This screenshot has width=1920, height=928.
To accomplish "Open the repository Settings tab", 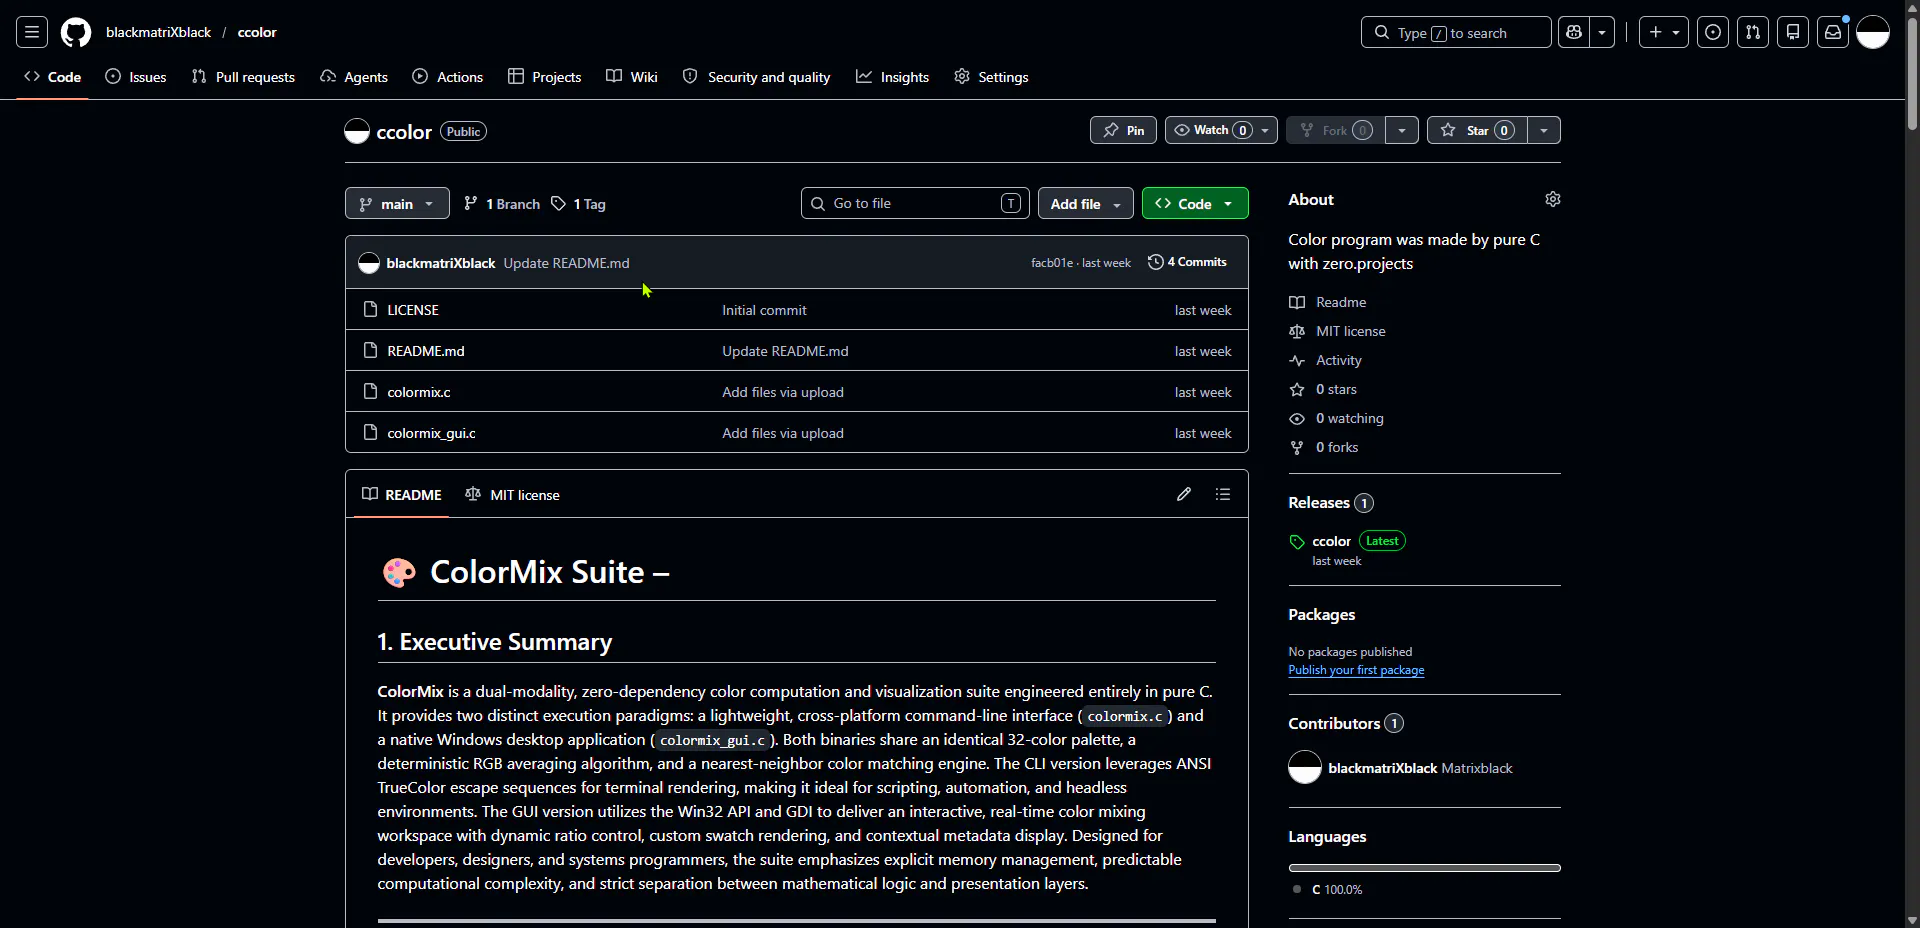I will 991,77.
